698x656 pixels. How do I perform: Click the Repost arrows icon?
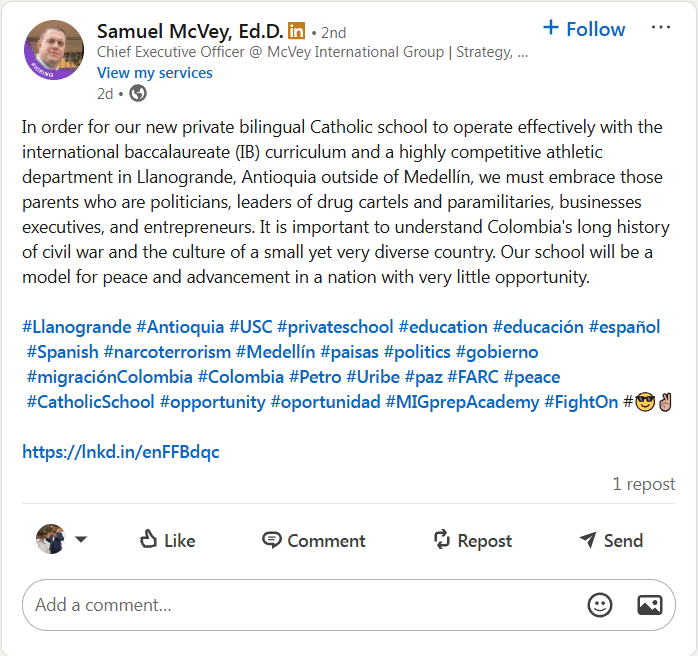(442, 540)
